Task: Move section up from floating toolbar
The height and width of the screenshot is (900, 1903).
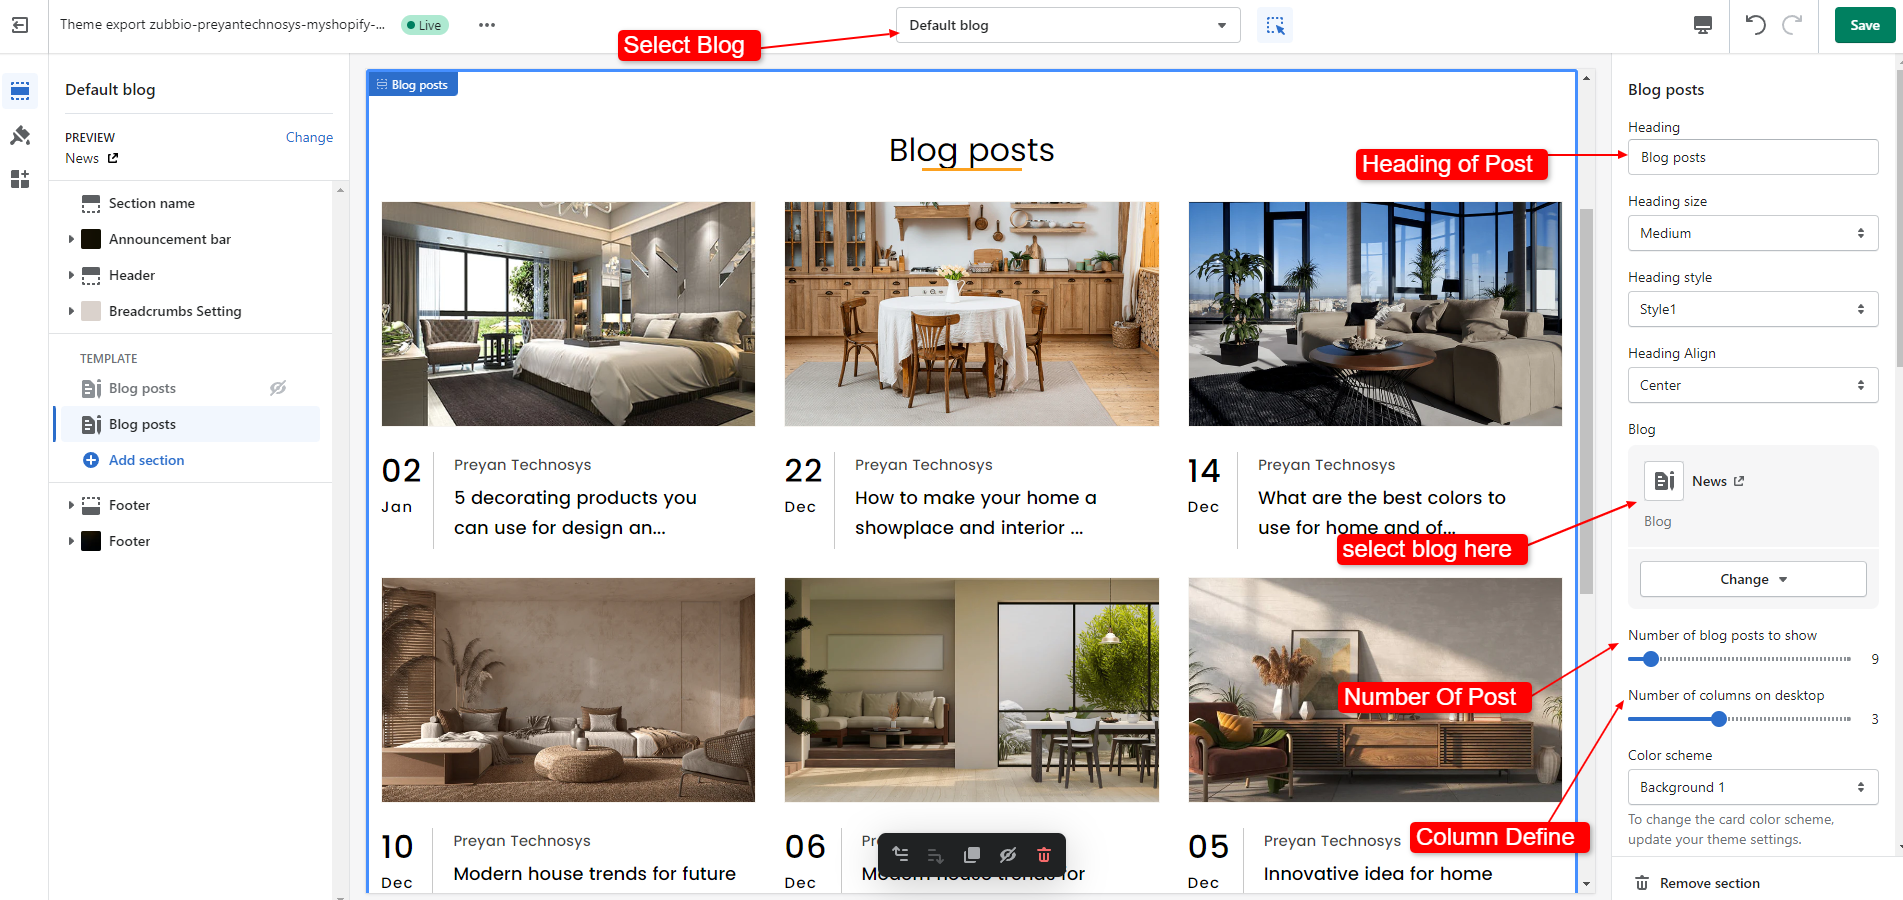Action: coord(900,855)
